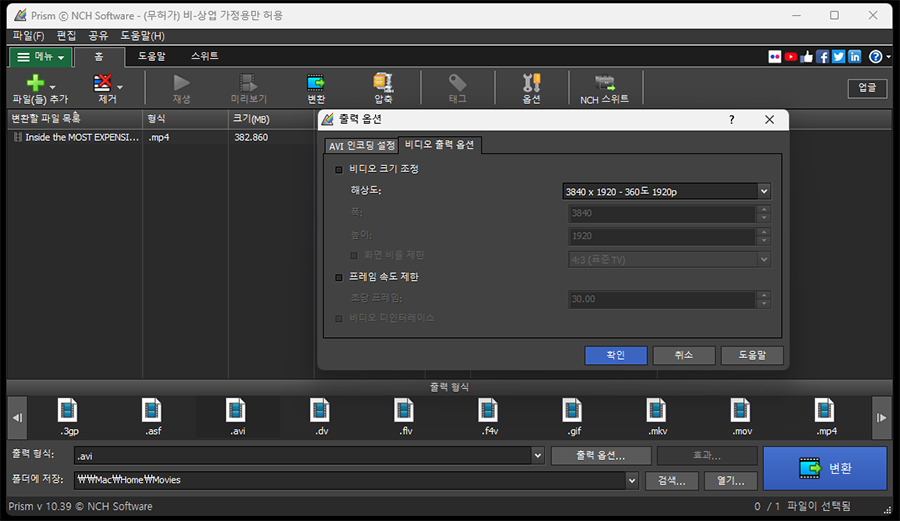
Task: Open the 편집 menu
Action: coord(67,36)
